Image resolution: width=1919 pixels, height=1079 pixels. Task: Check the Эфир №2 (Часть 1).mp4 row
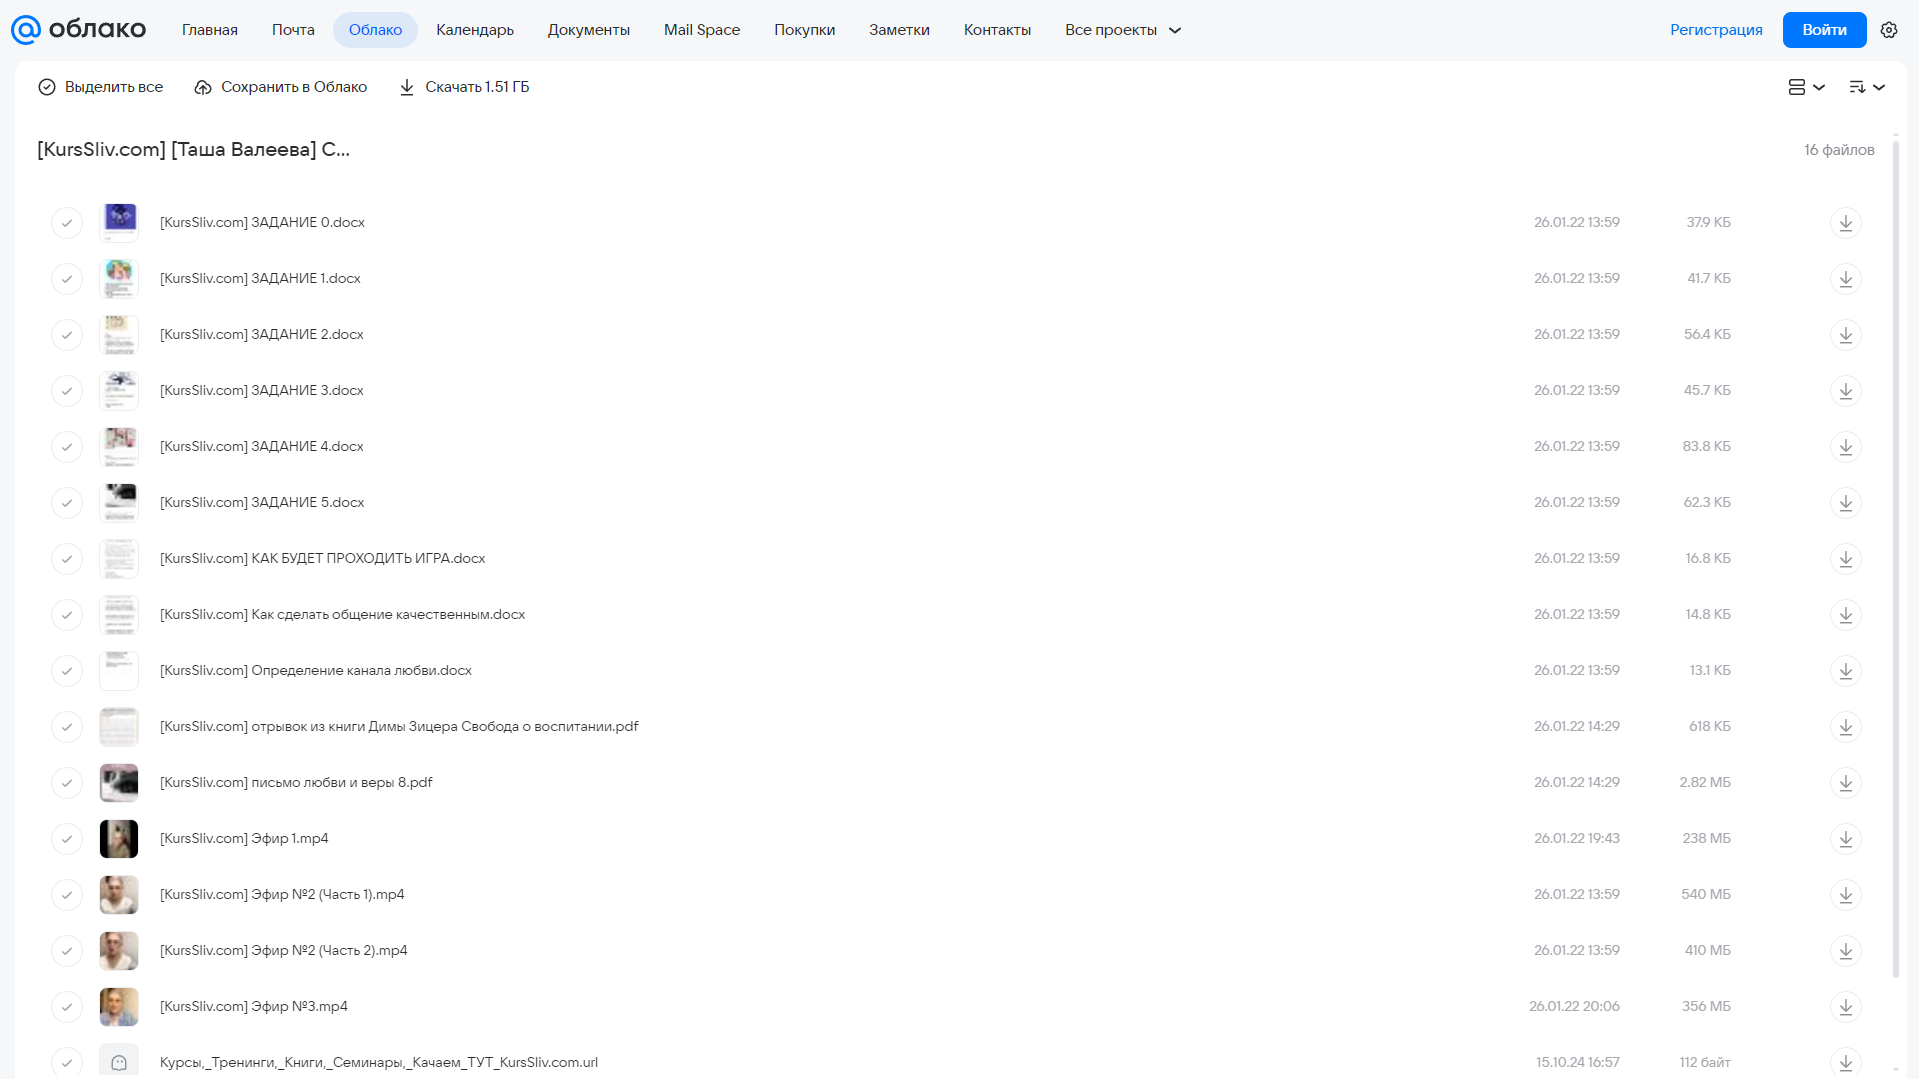click(67, 894)
